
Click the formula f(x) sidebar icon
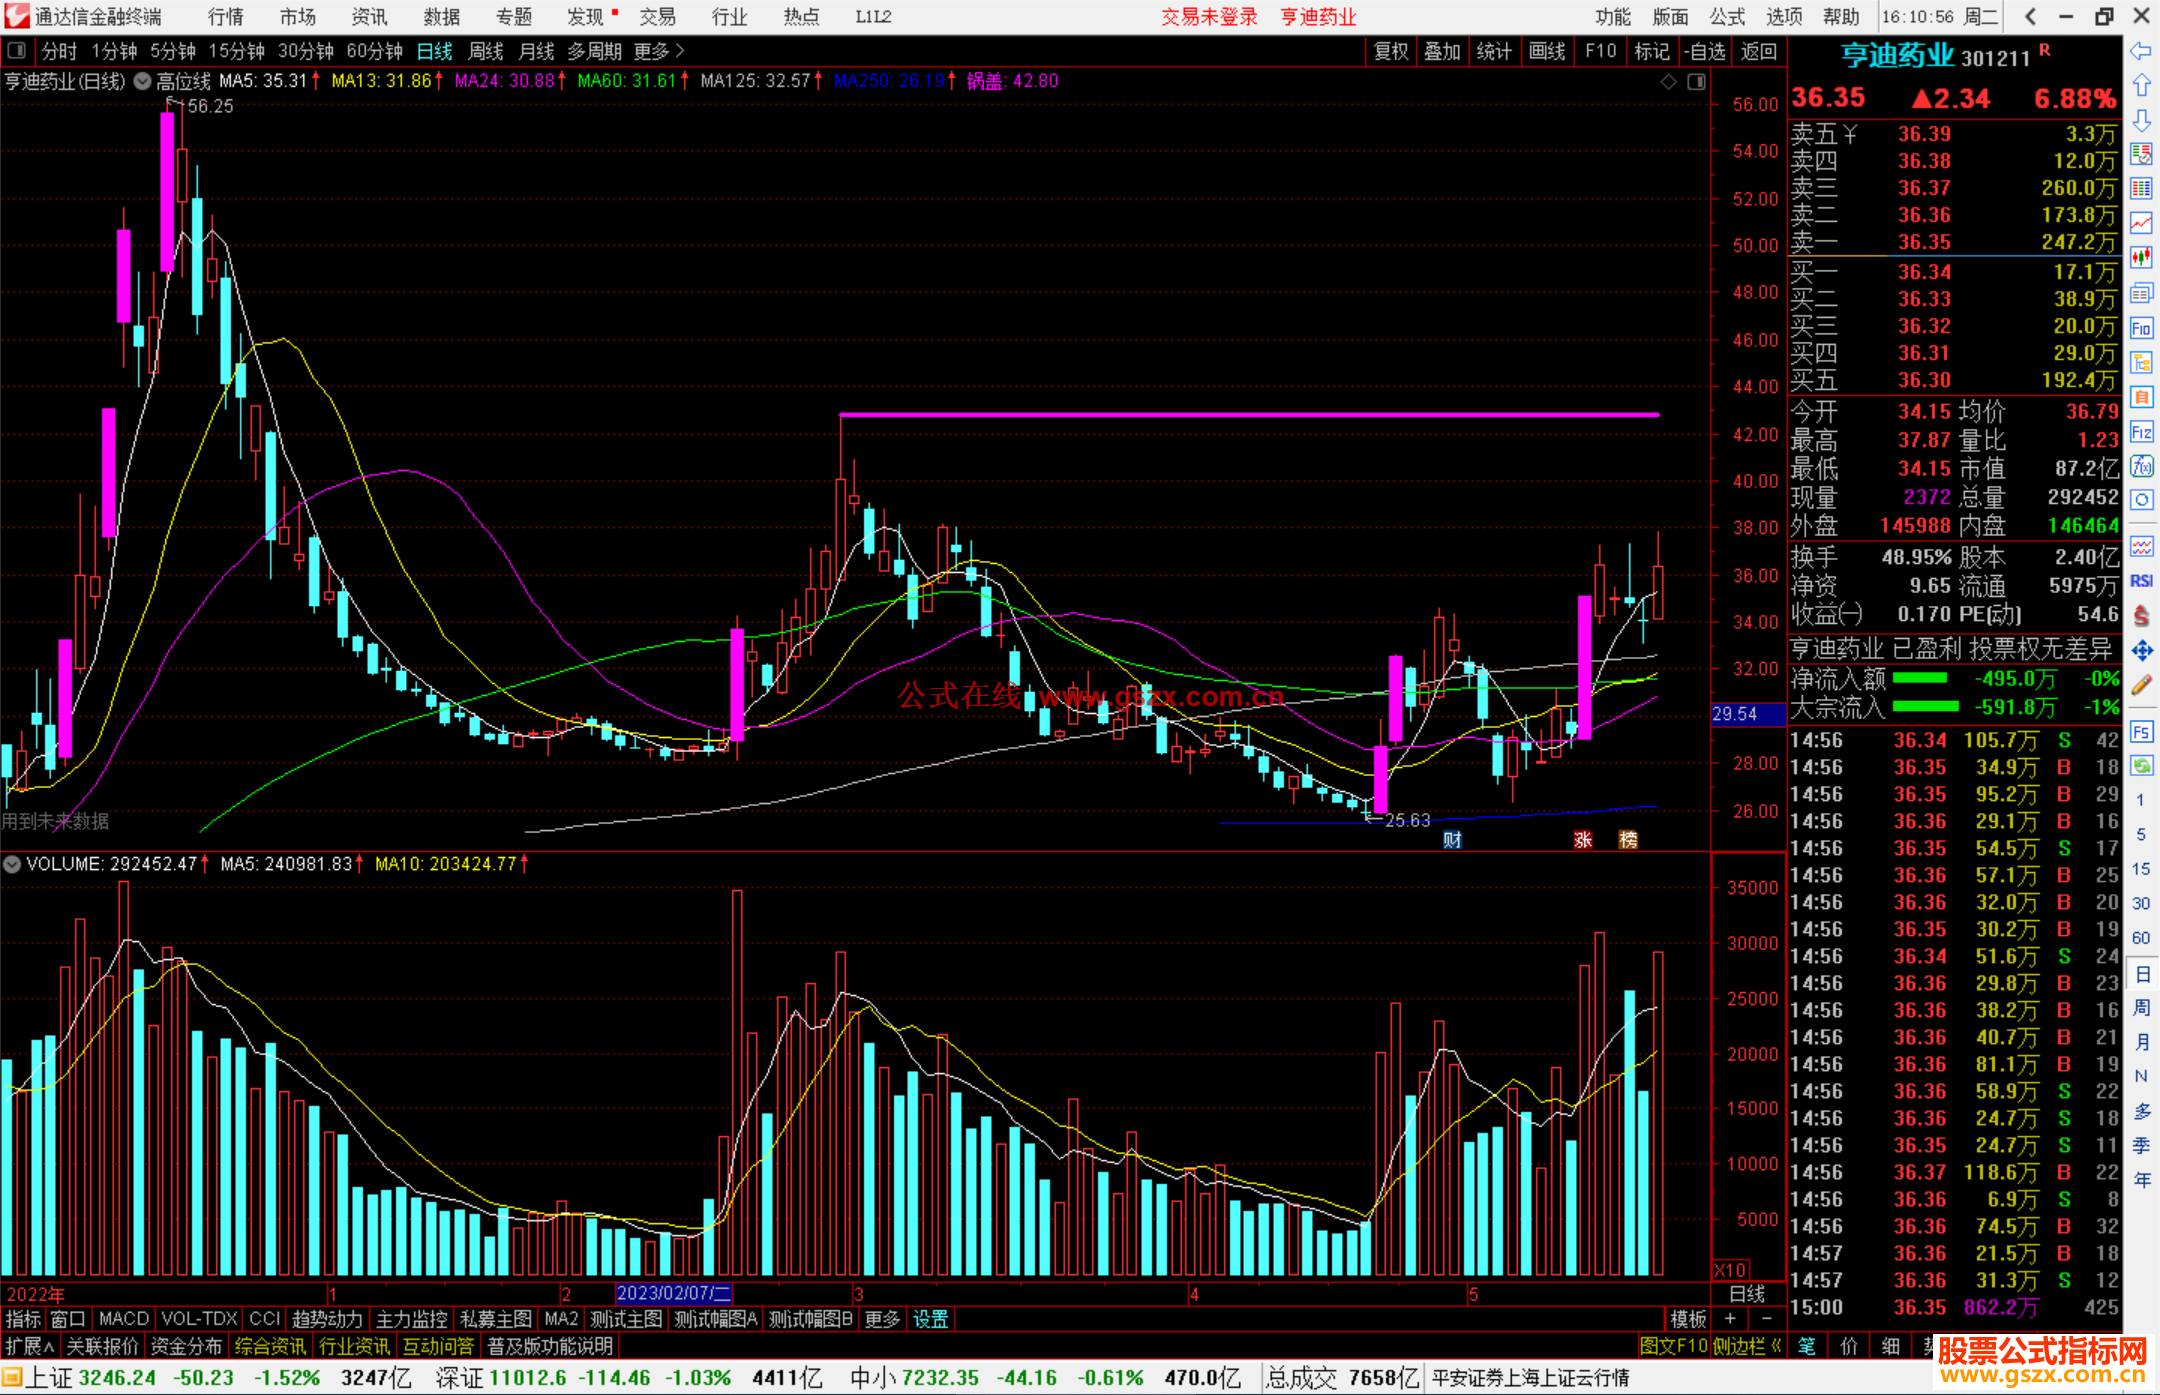tap(2141, 466)
